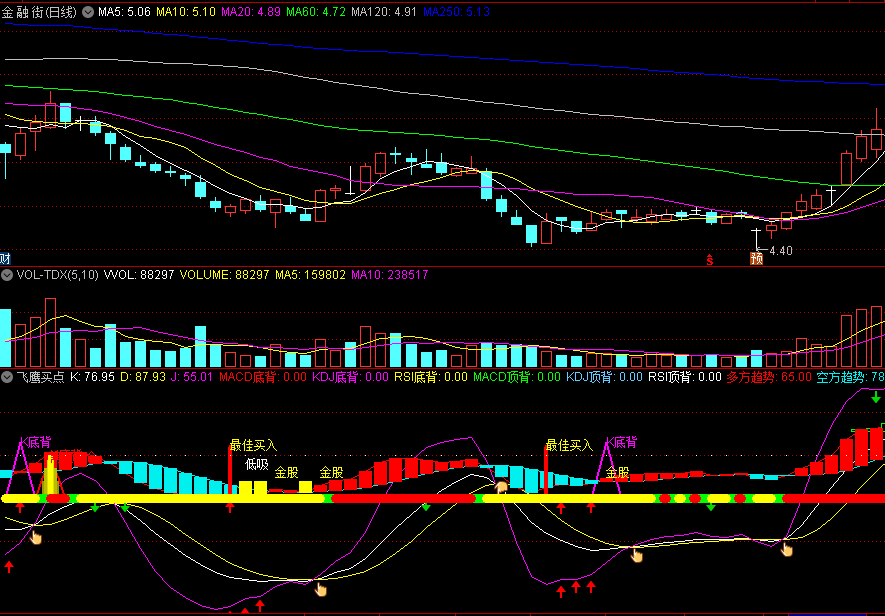
Task: Select the MA120: 4.91 label
Action: tap(384, 12)
